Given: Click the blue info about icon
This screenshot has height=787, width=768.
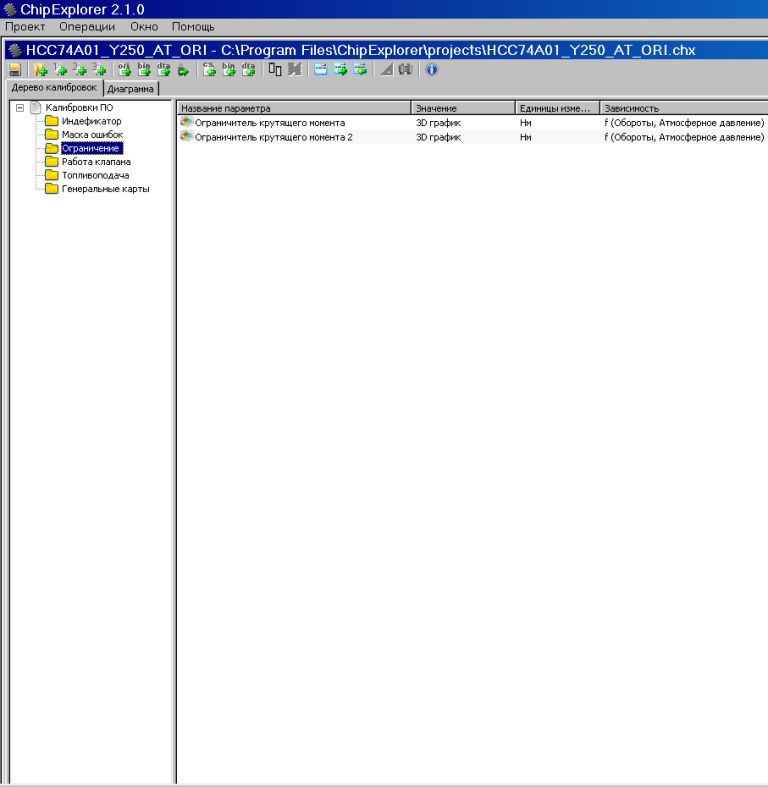Looking at the screenshot, I should (x=431, y=70).
